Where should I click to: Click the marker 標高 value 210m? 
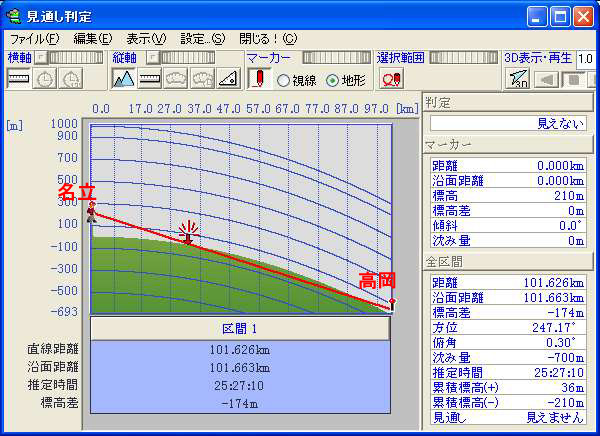(x=569, y=196)
